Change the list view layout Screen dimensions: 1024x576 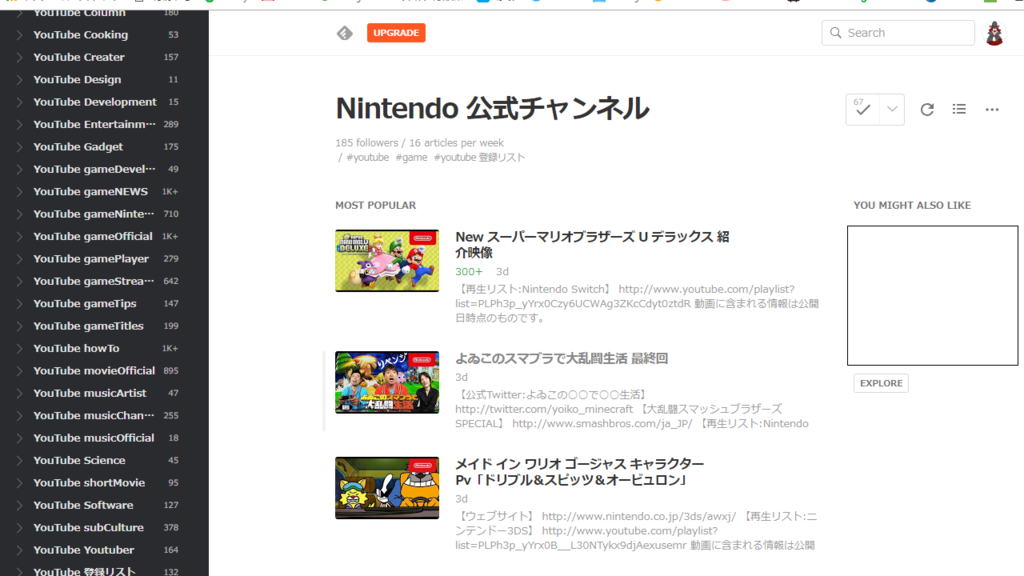pos(959,109)
